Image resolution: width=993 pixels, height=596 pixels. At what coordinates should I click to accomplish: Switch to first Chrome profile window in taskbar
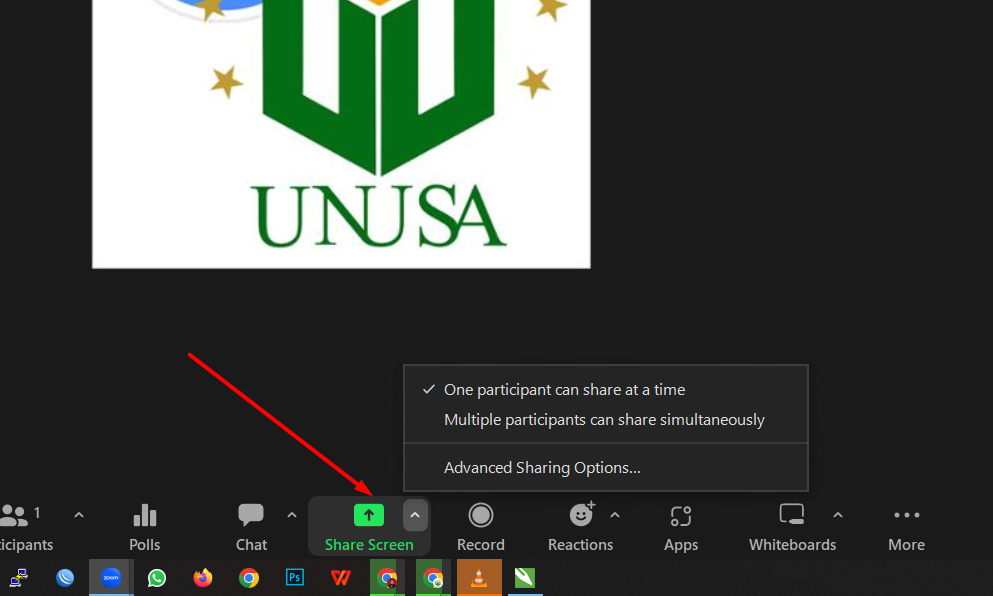[387, 578]
